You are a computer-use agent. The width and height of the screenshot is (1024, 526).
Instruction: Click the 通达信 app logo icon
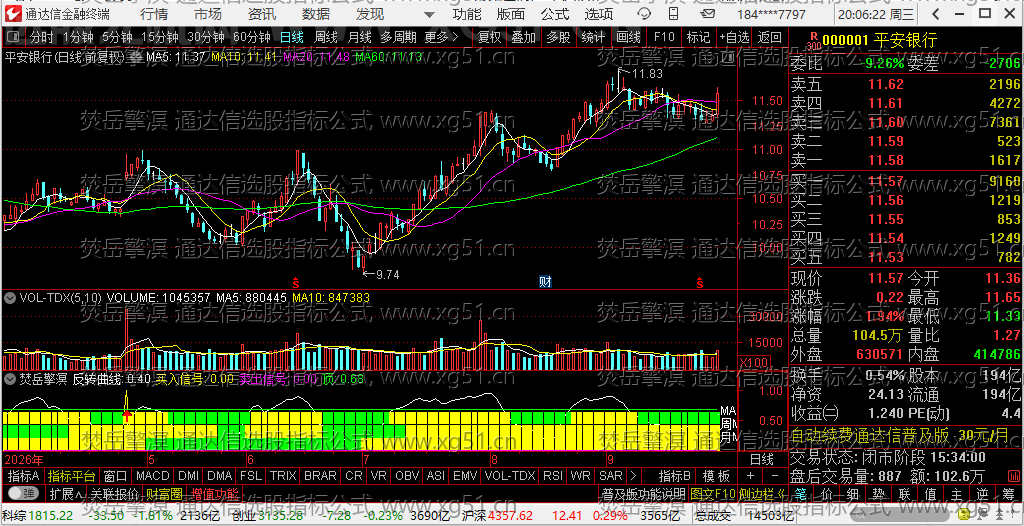click(x=13, y=14)
